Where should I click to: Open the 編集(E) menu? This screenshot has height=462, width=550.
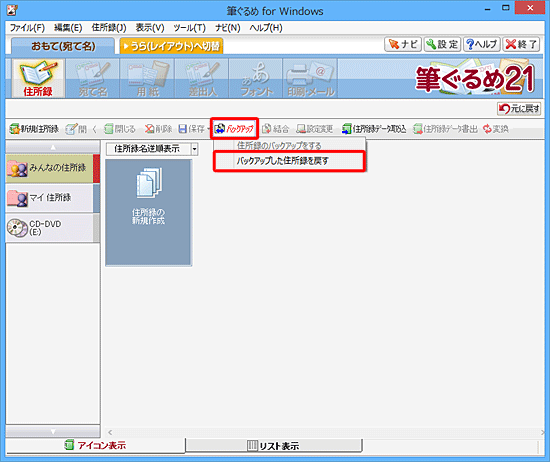[68, 28]
